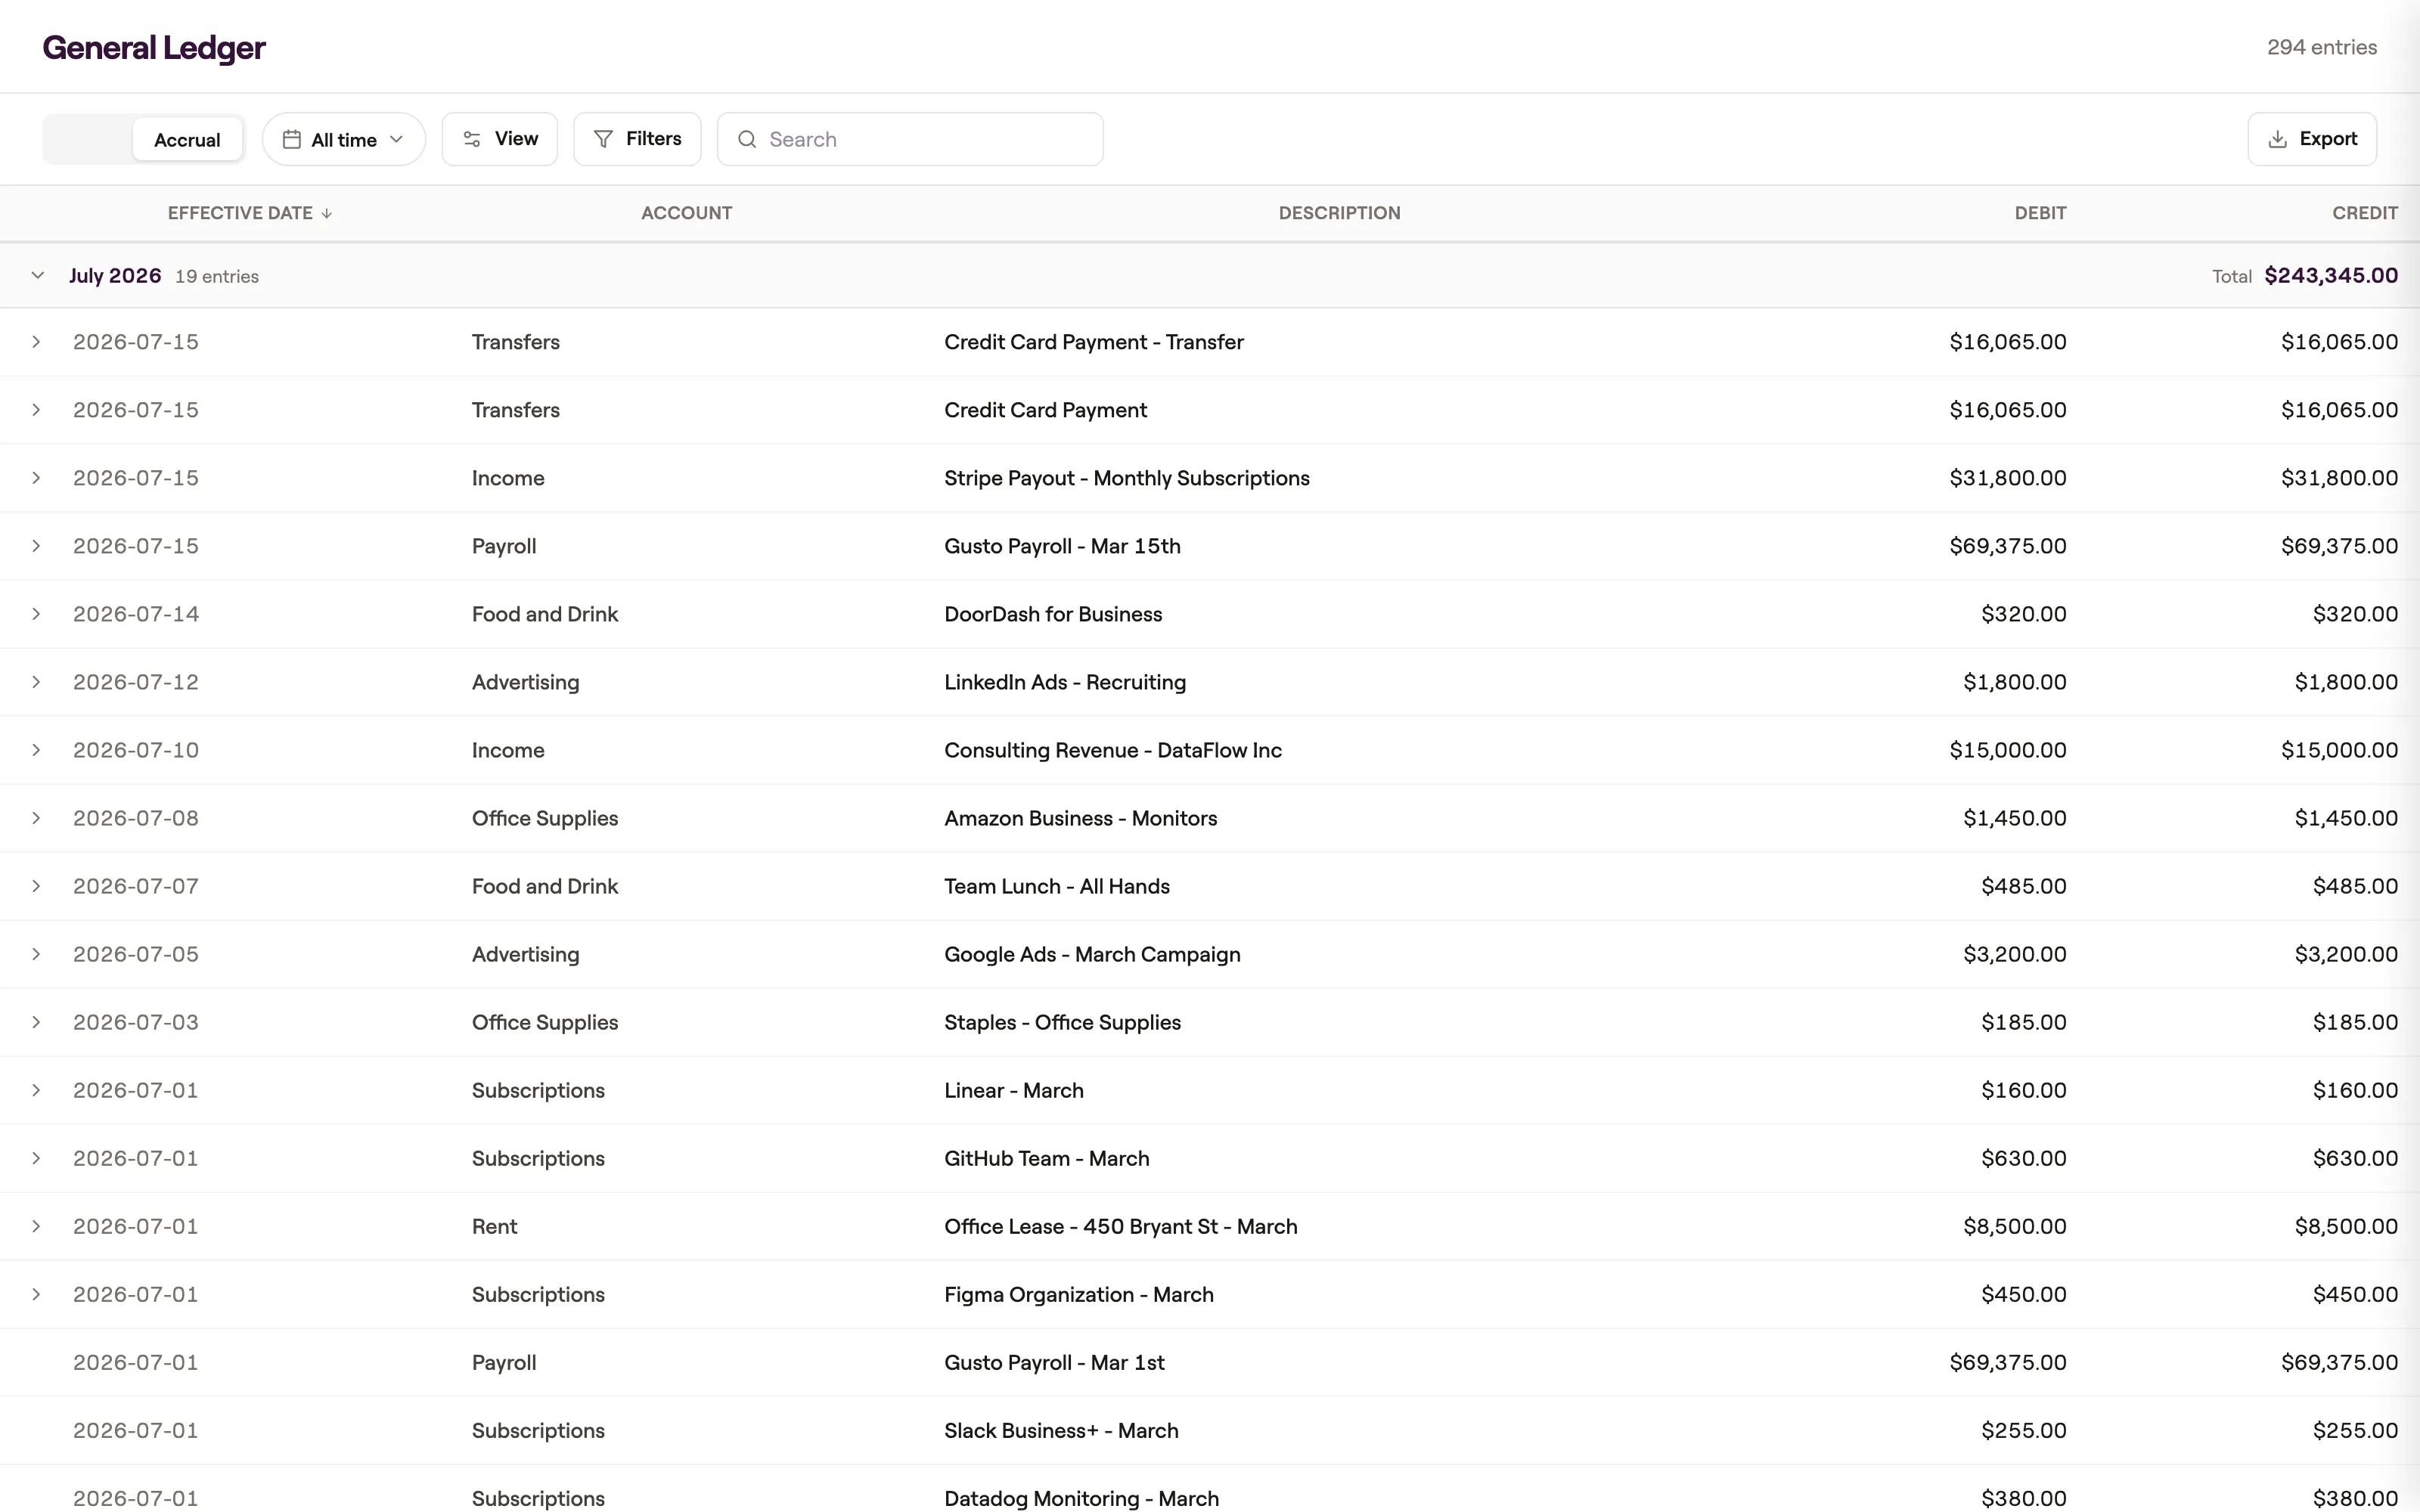Click the $1,800.00 debit amount
The width and height of the screenshot is (2420, 1512).
[2015, 682]
